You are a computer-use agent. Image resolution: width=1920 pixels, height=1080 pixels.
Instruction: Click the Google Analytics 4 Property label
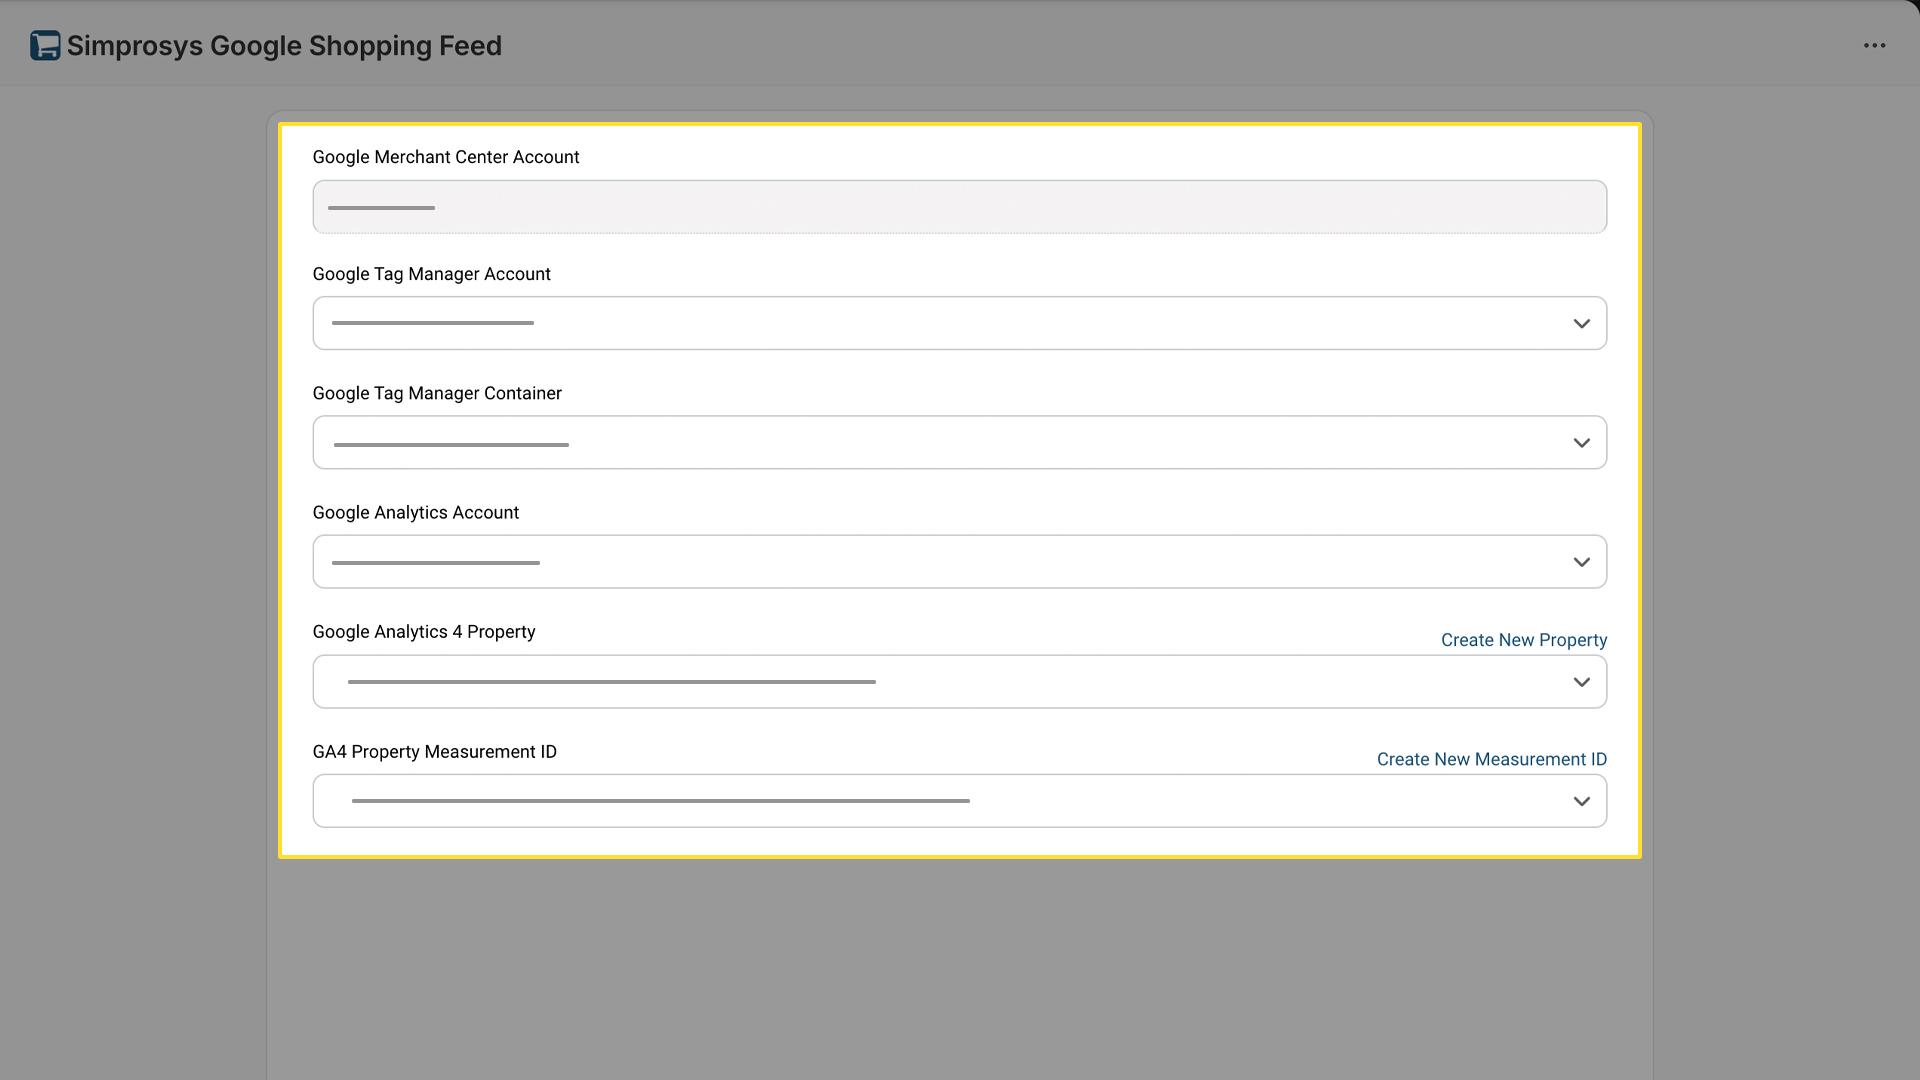point(424,631)
